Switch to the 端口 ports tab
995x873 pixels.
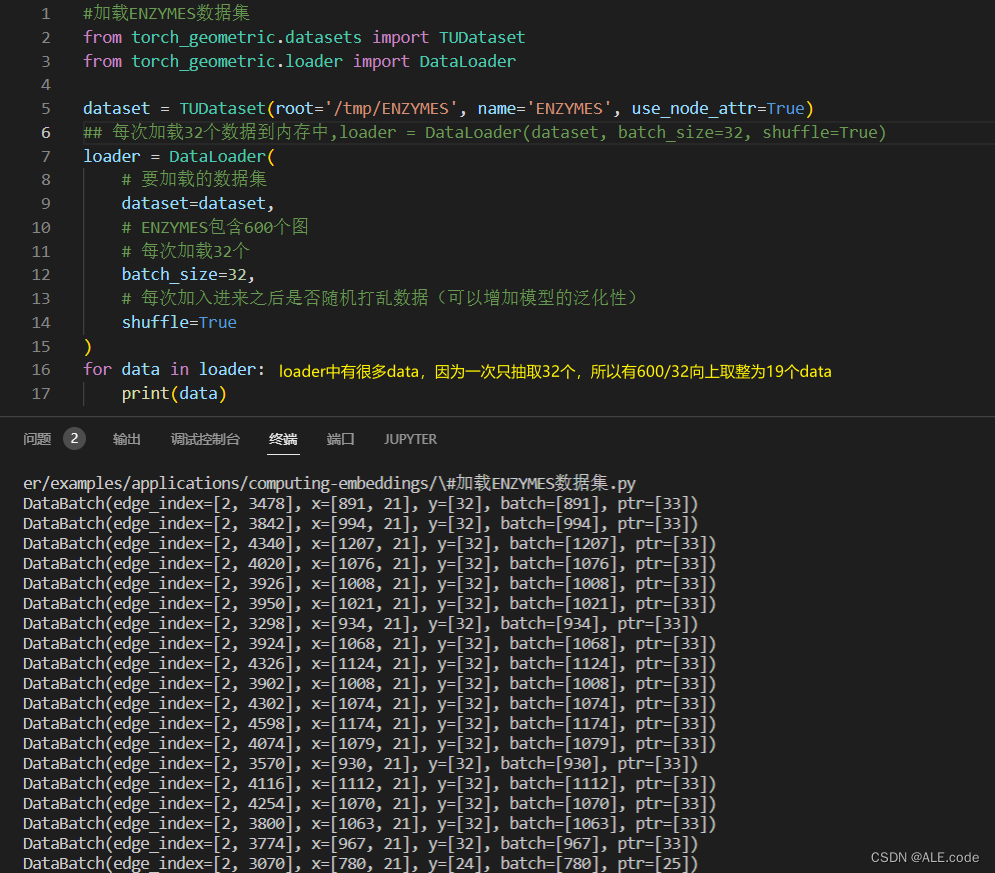340,439
